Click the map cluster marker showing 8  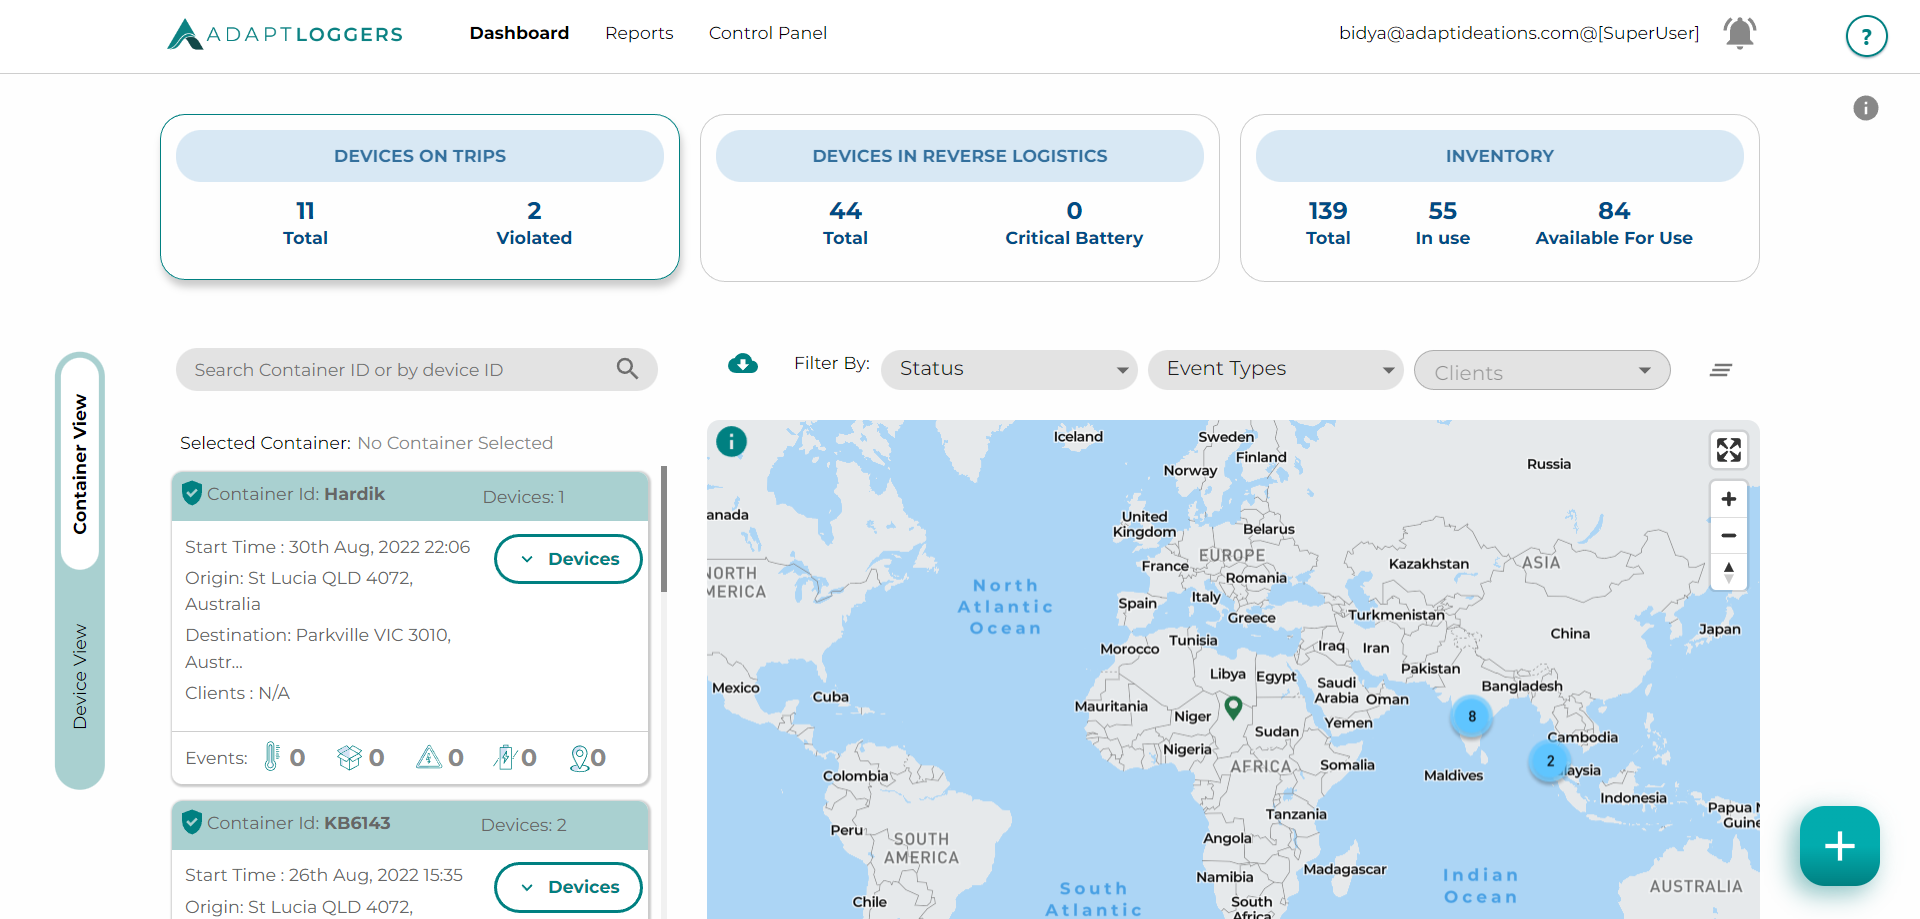1471,716
